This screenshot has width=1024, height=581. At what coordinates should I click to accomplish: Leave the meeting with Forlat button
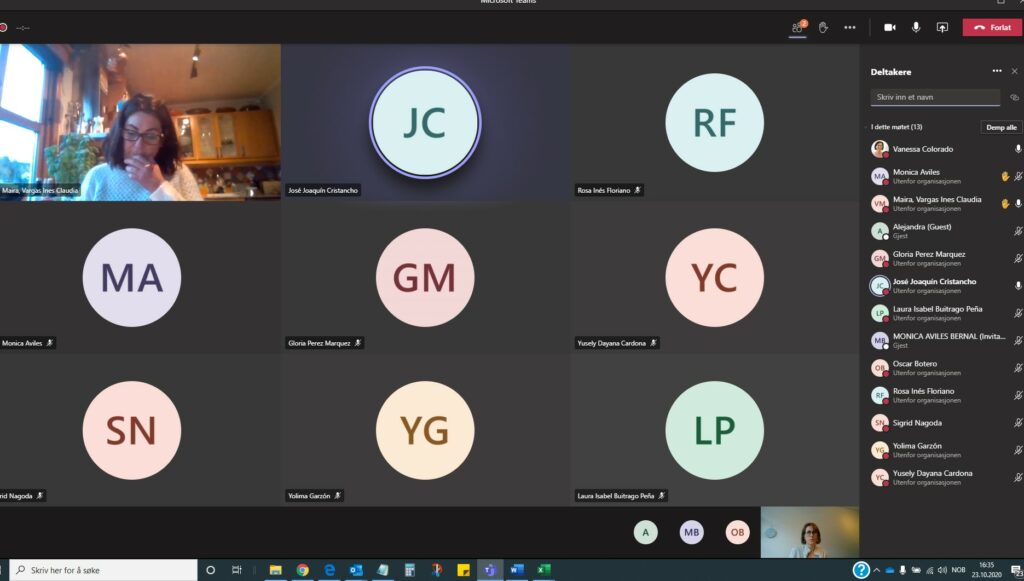click(991, 27)
